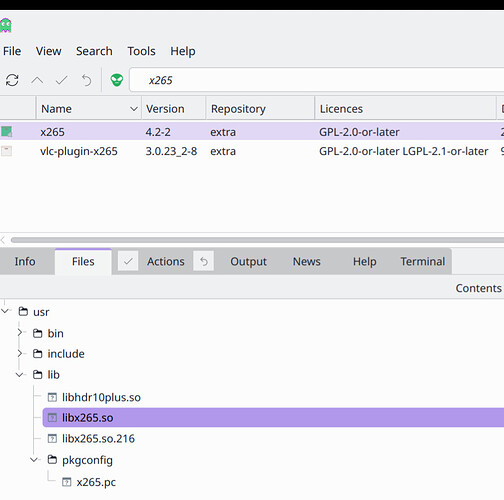This screenshot has height=500, width=504.
Task: Toggle the installed-state box for x265
Action: pyautogui.click(x=6, y=132)
